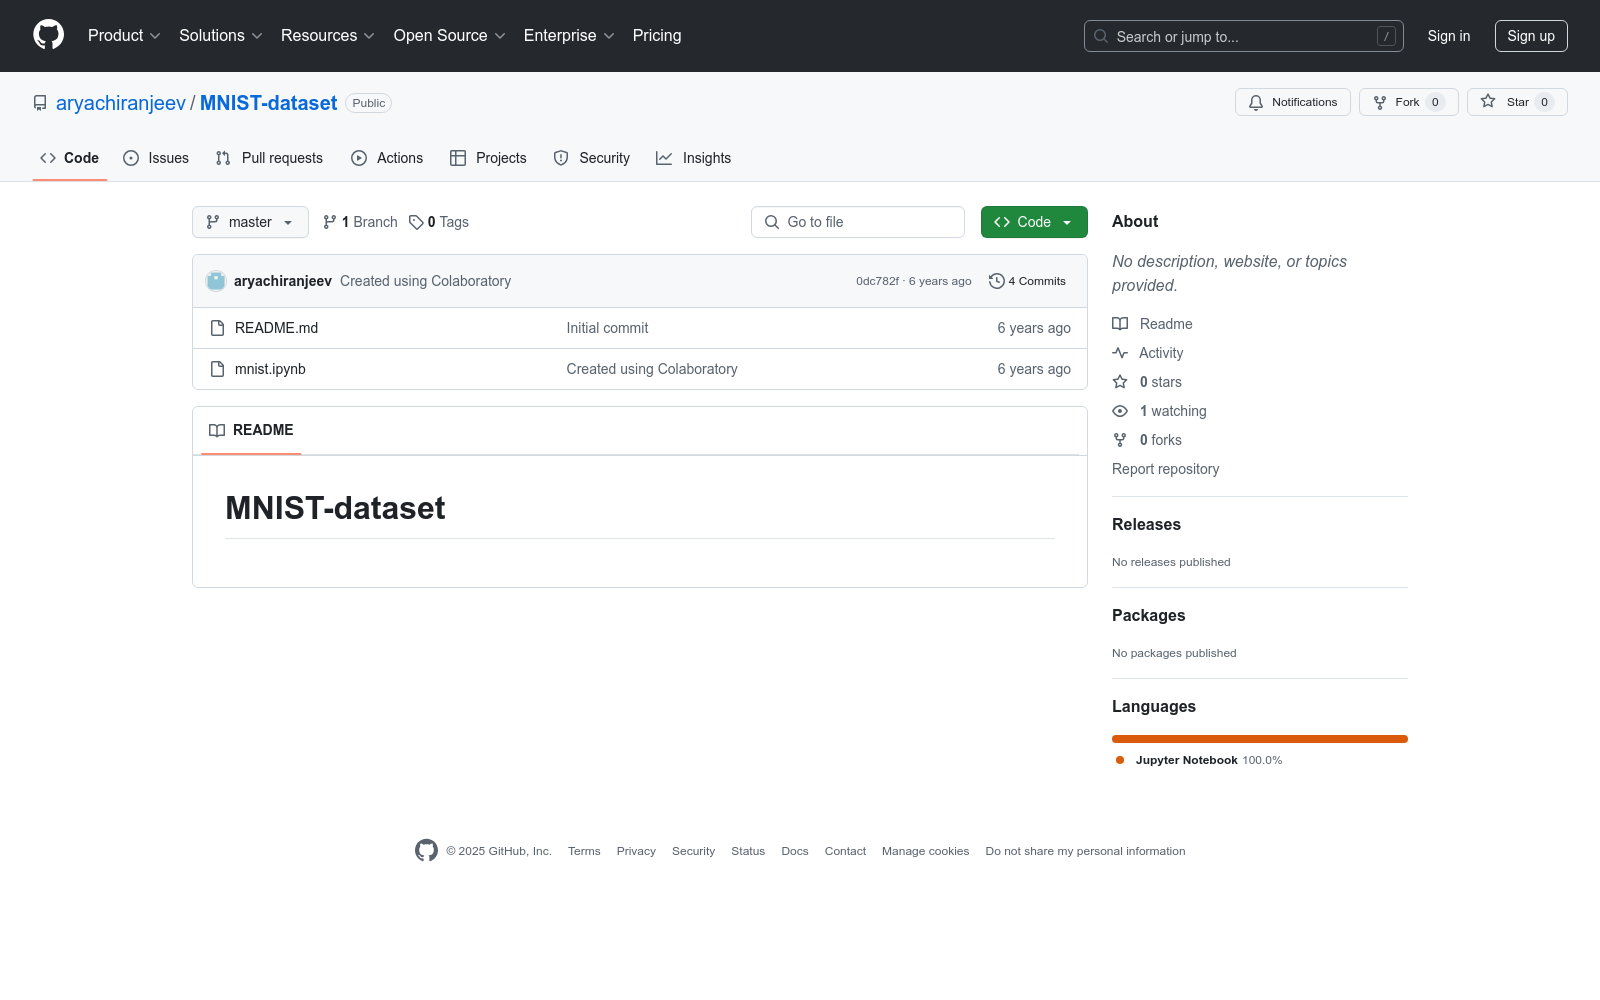Expand the Product menu
The image size is (1600, 1000).
124,35
